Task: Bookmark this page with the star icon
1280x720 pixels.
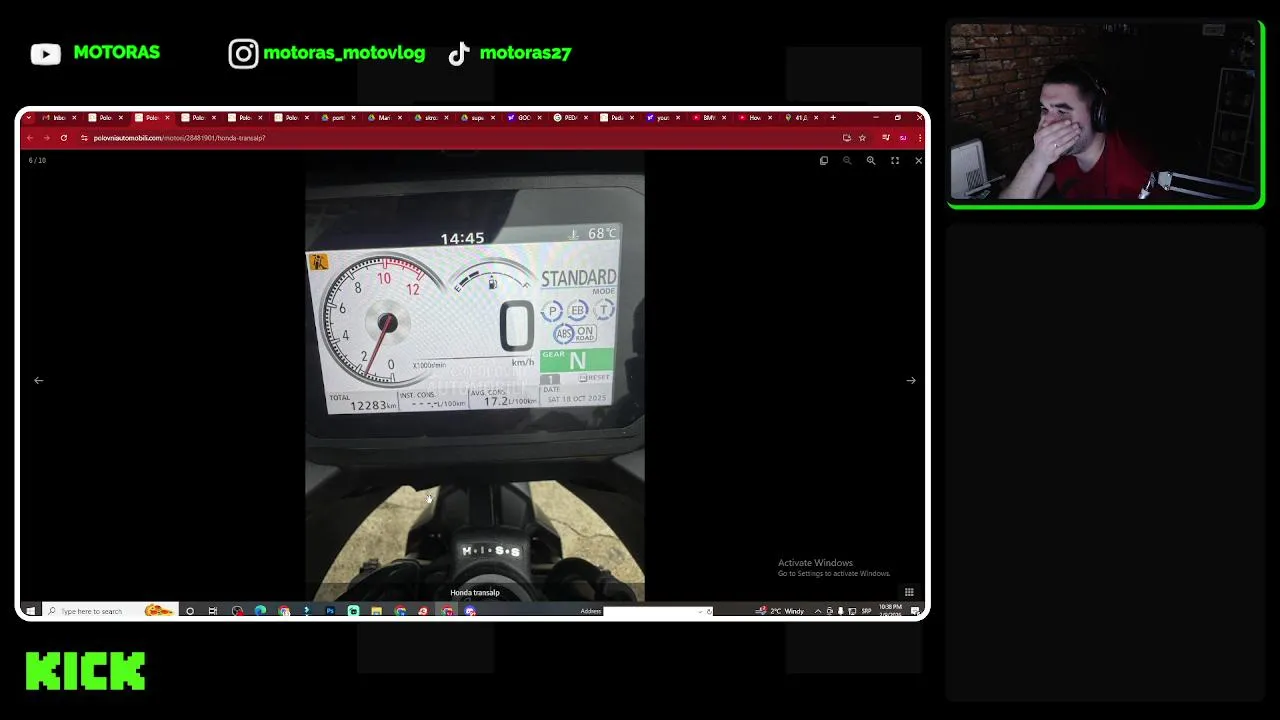Action: [x=862, y=138]
